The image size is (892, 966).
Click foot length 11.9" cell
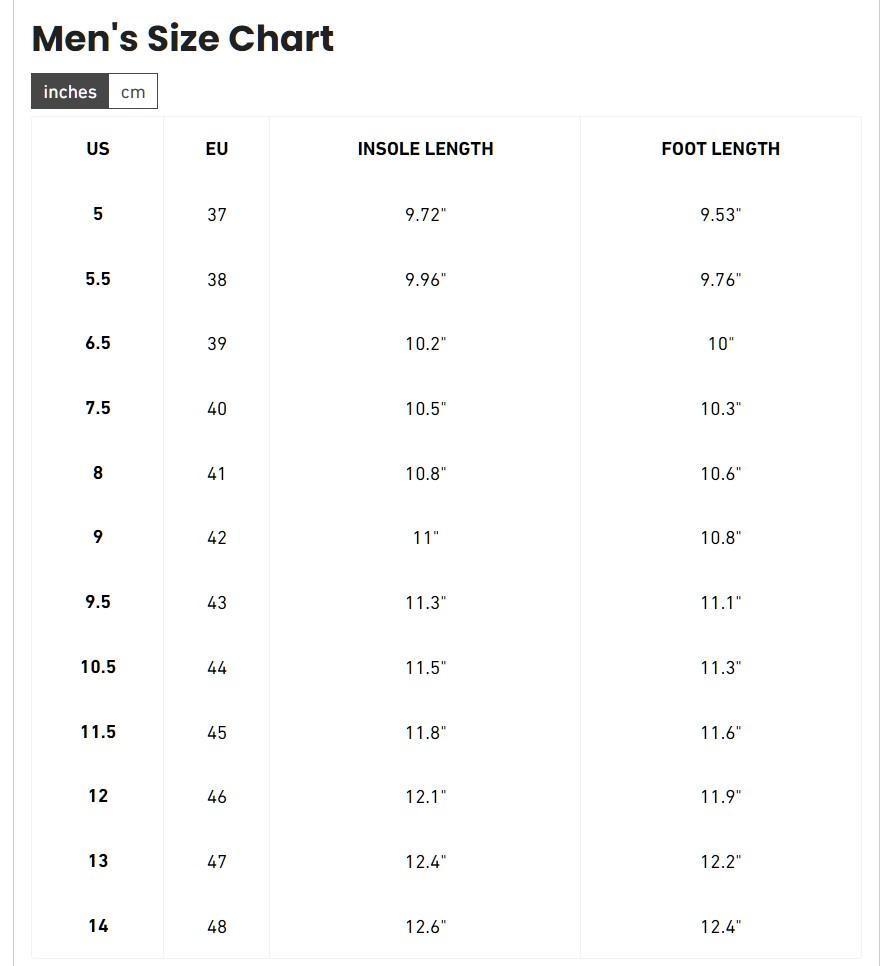[721, 797]
